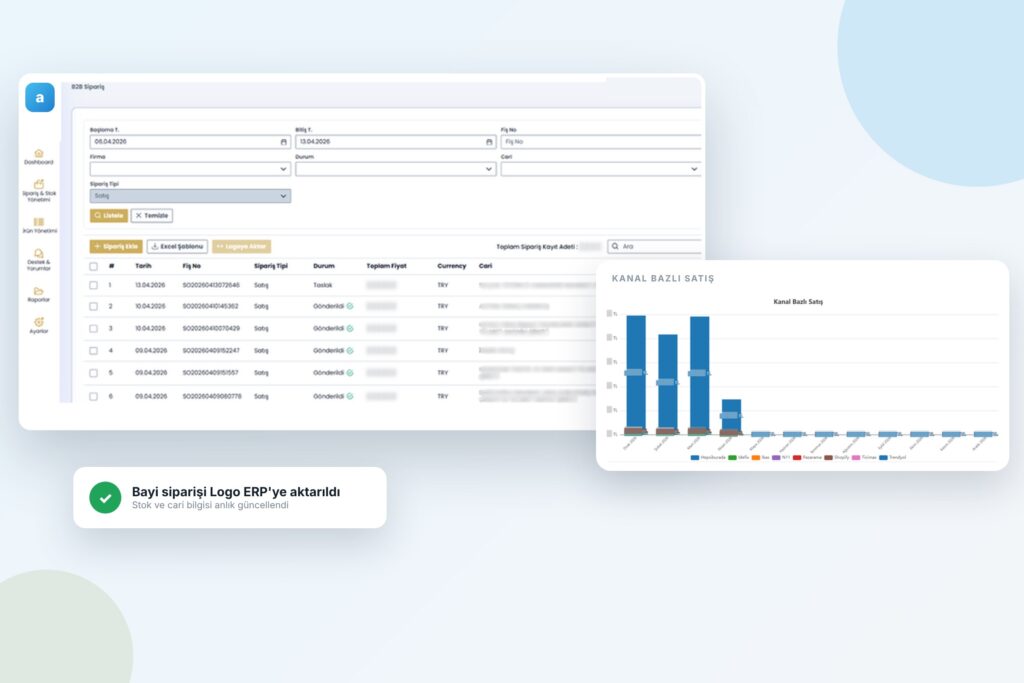The image size is (1024, 683).
Task: Click the Toplam Fiyat column header
Action: (386, 266)
